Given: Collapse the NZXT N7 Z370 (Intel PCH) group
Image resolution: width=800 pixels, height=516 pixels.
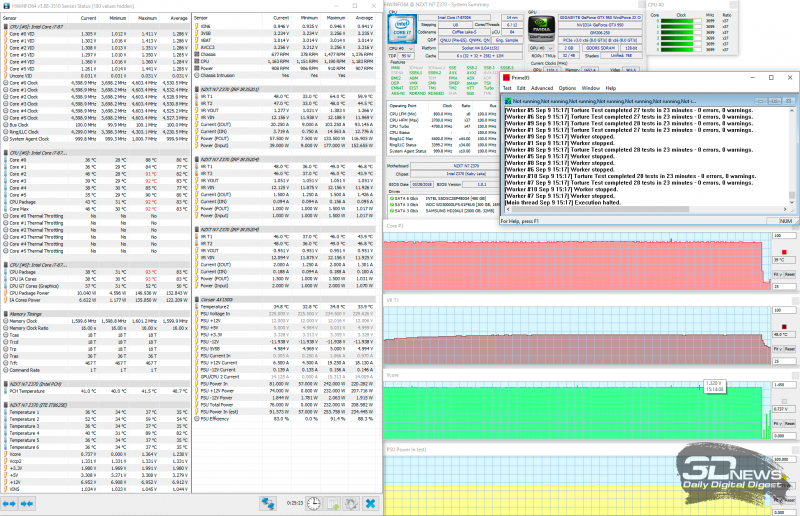Looking at the screenshot, I should click(x=6, y=384).
